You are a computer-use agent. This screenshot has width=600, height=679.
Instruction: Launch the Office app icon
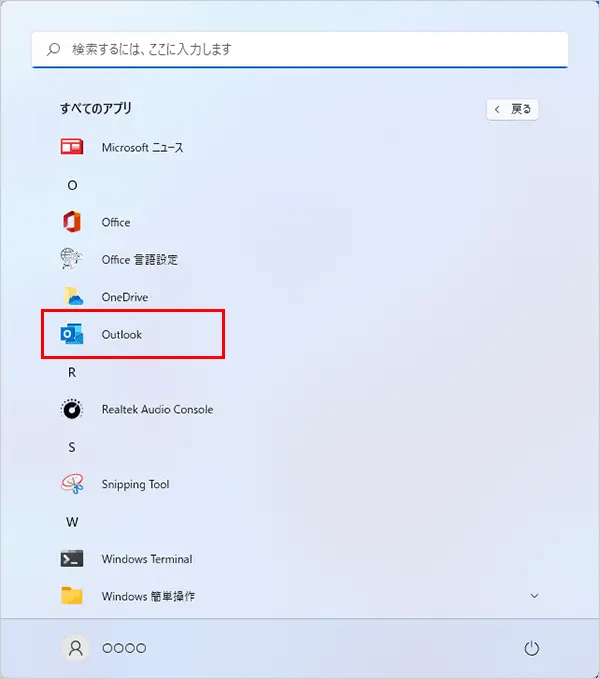click(72, 222)
